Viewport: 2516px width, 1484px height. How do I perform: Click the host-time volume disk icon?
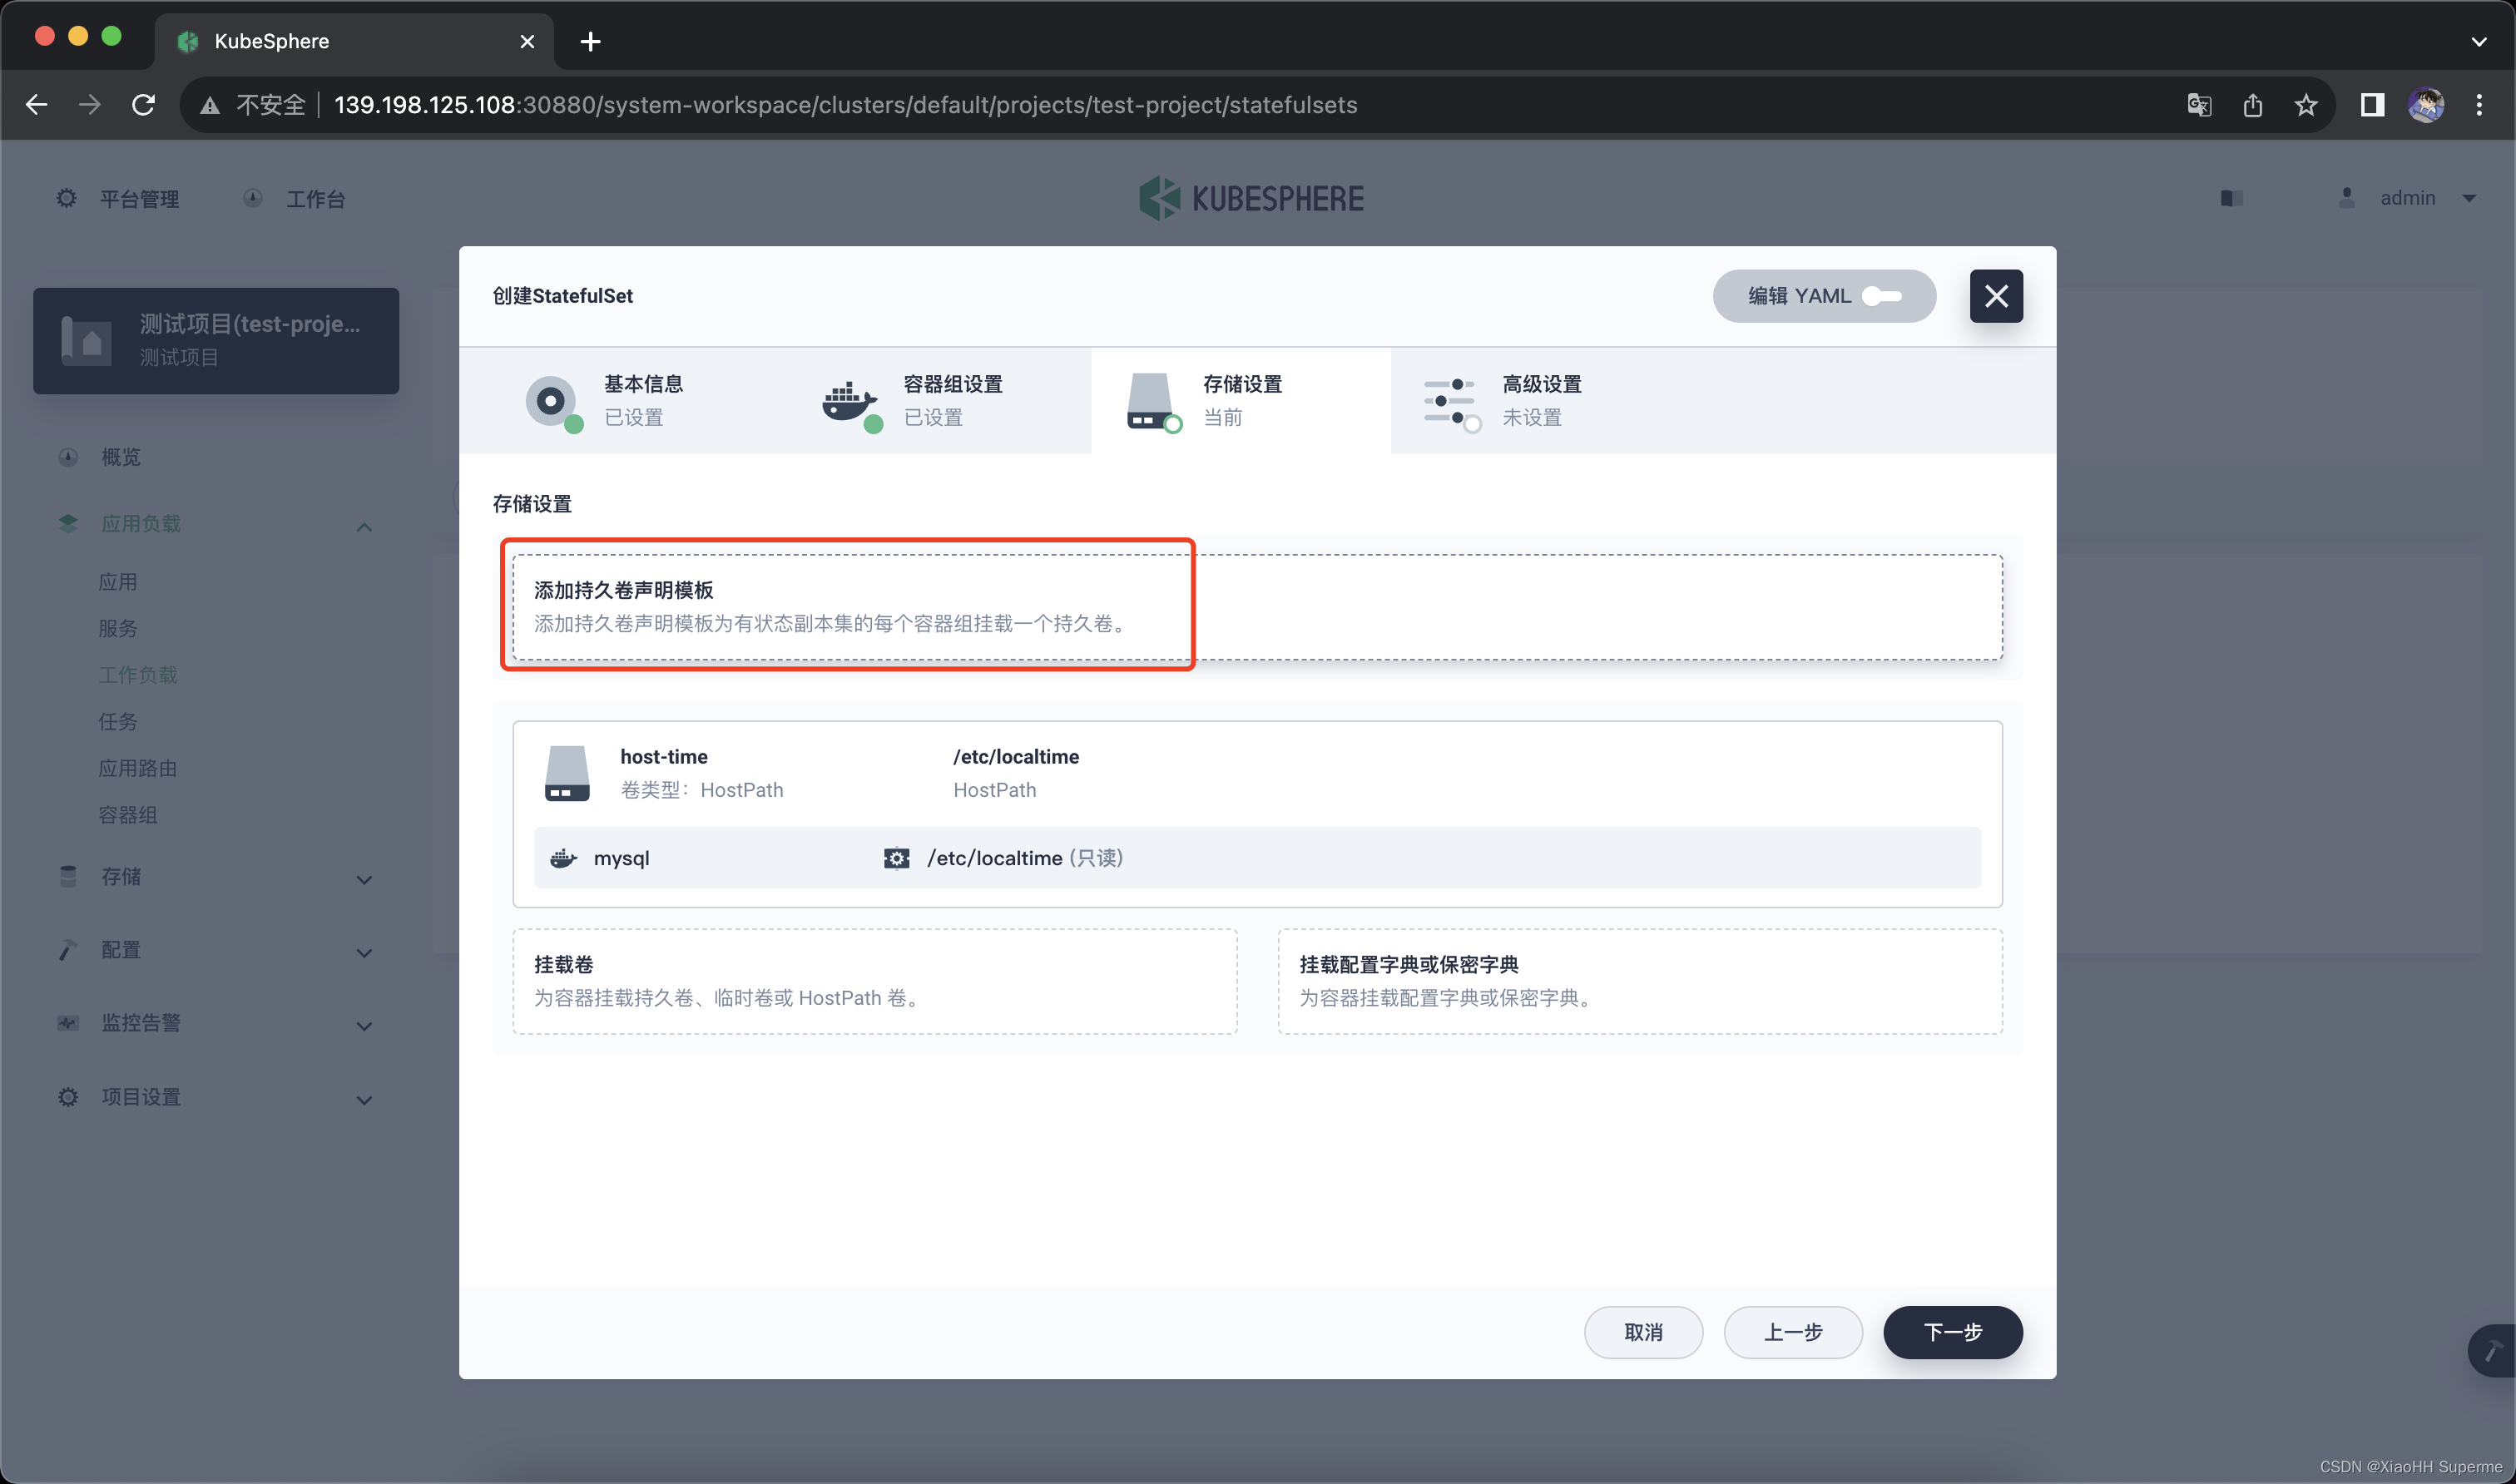click(x=567, y=773)
